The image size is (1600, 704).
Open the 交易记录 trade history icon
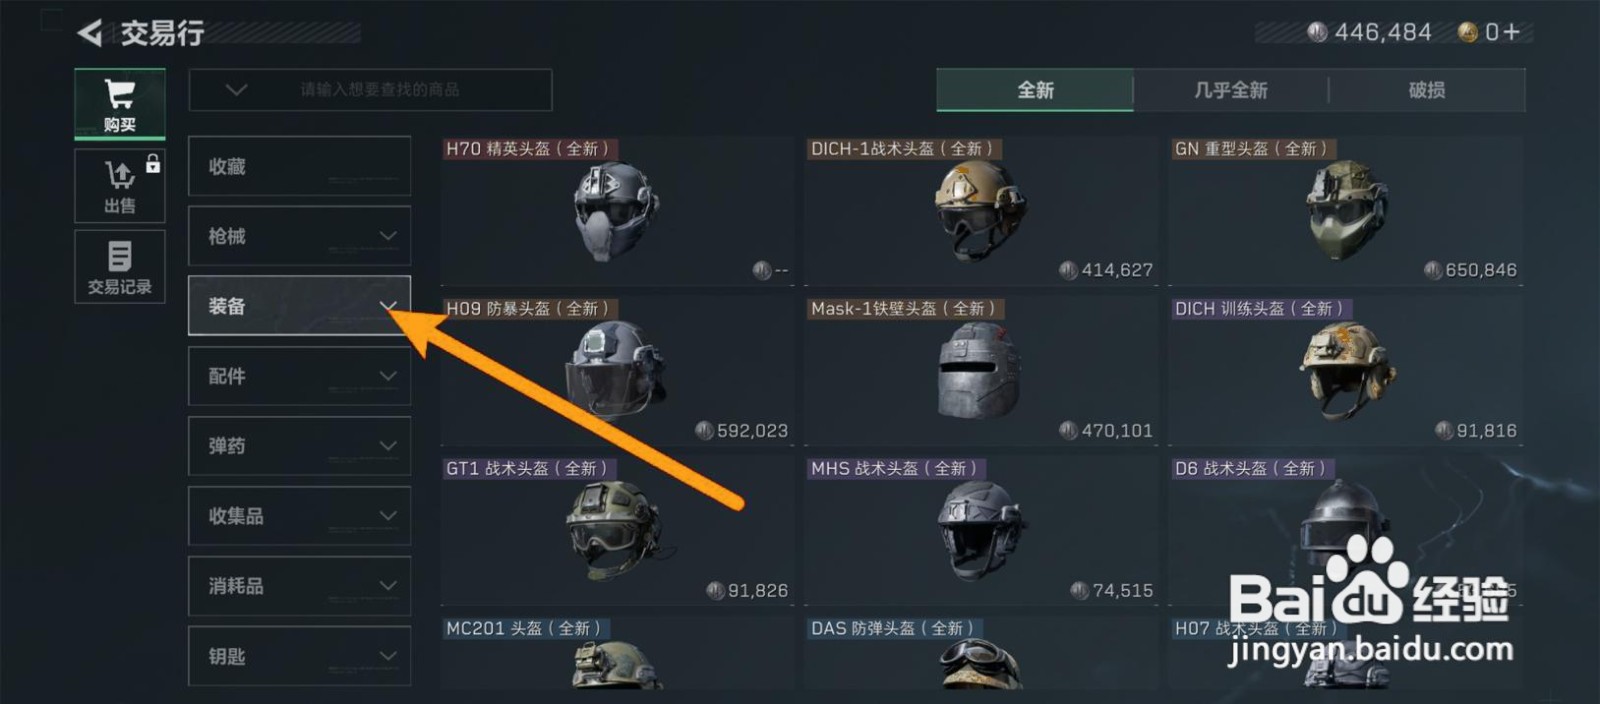120,266
